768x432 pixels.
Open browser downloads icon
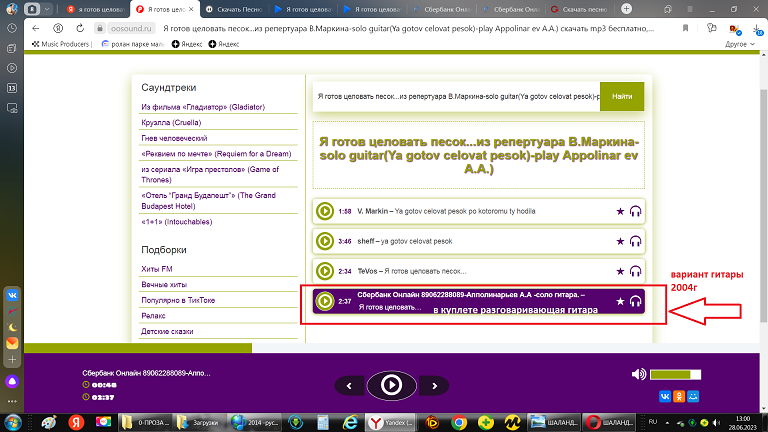coord(759,29)
